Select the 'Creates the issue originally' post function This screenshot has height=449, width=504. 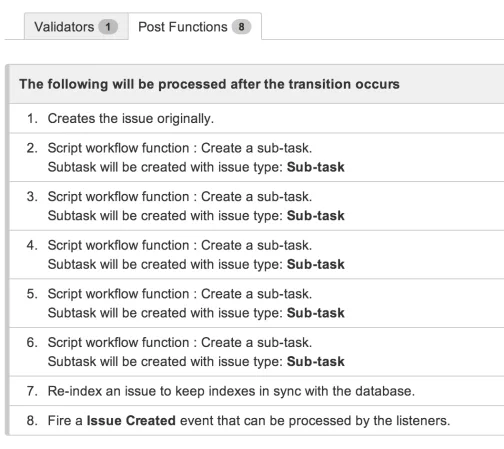(x=257, y=118)
